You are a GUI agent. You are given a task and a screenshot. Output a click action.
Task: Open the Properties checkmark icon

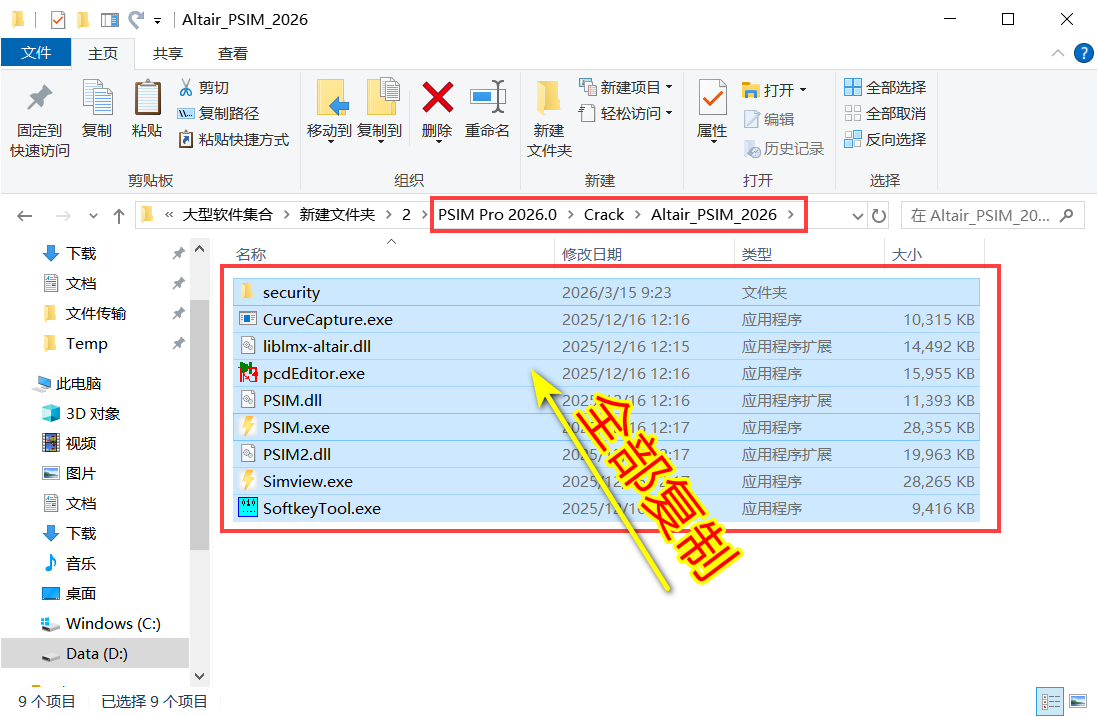point(712,97)
